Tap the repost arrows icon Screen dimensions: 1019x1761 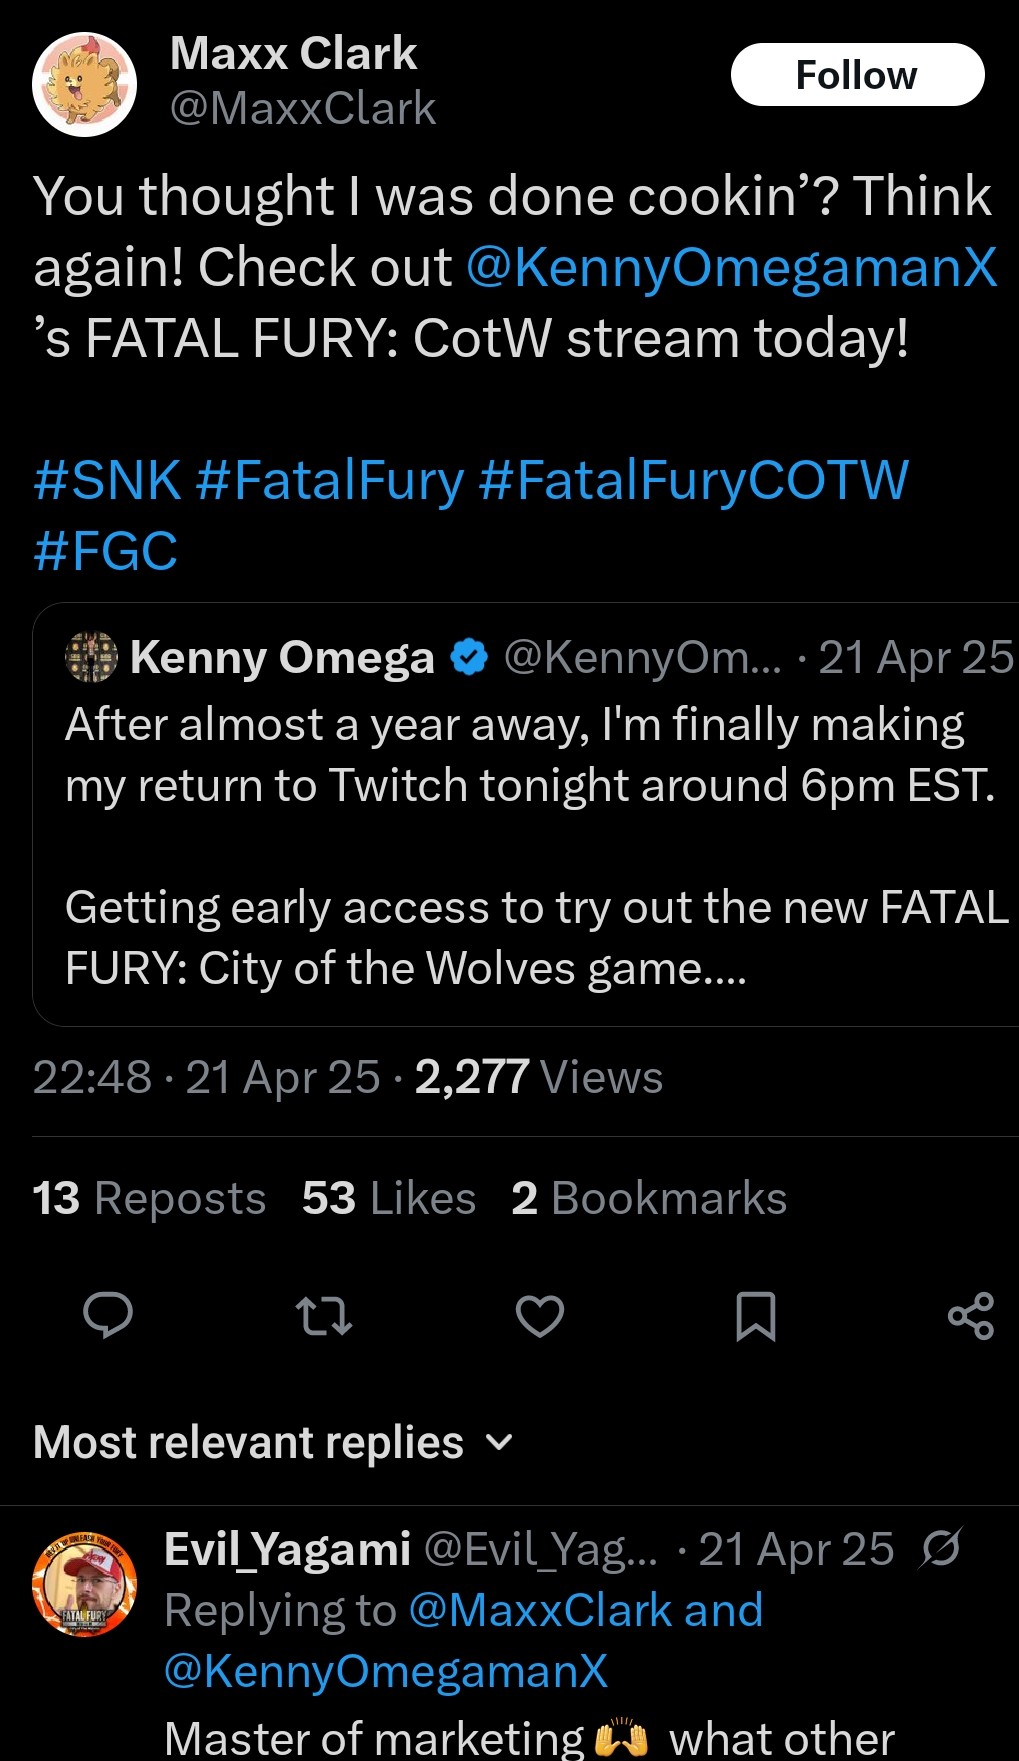(324, 1315)
